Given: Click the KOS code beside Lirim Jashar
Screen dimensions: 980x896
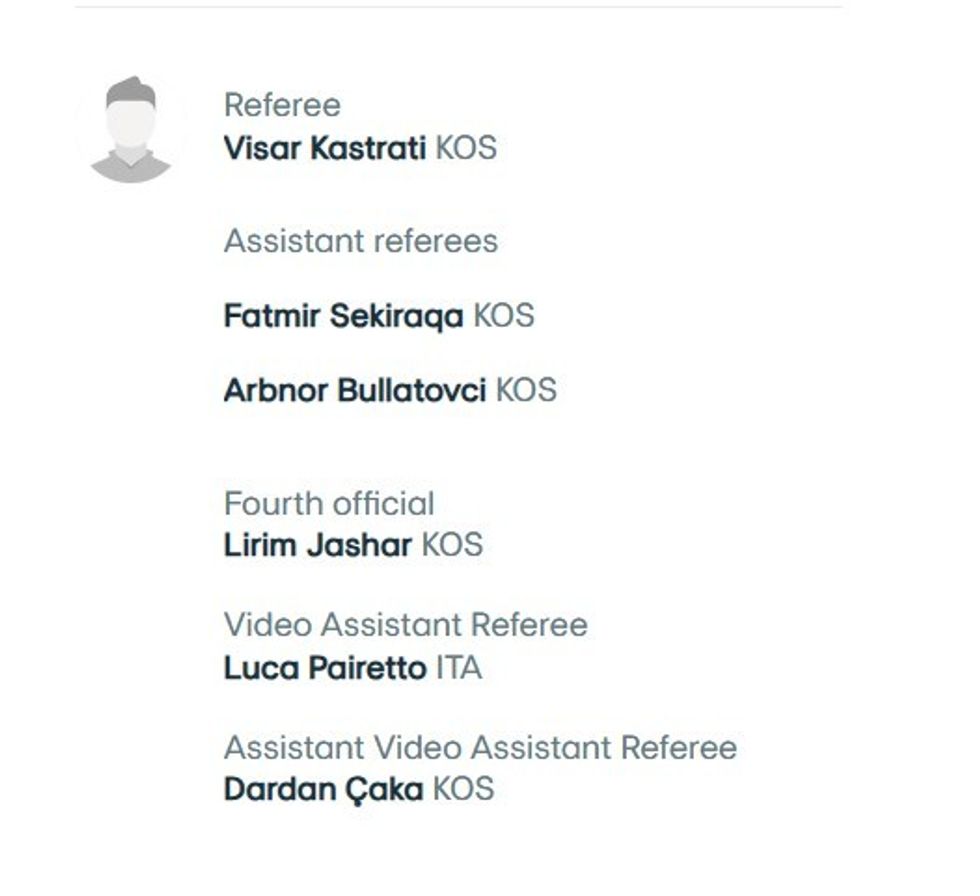Looking at the screenshot, I should [x=452, y=545].
